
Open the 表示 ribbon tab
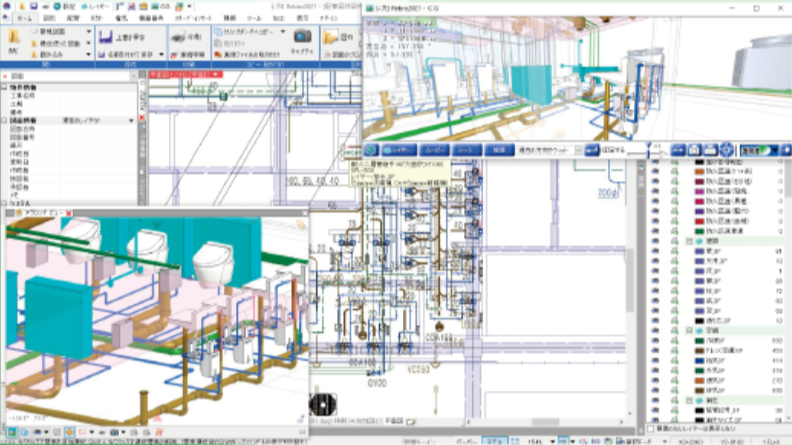pos(302,18)
